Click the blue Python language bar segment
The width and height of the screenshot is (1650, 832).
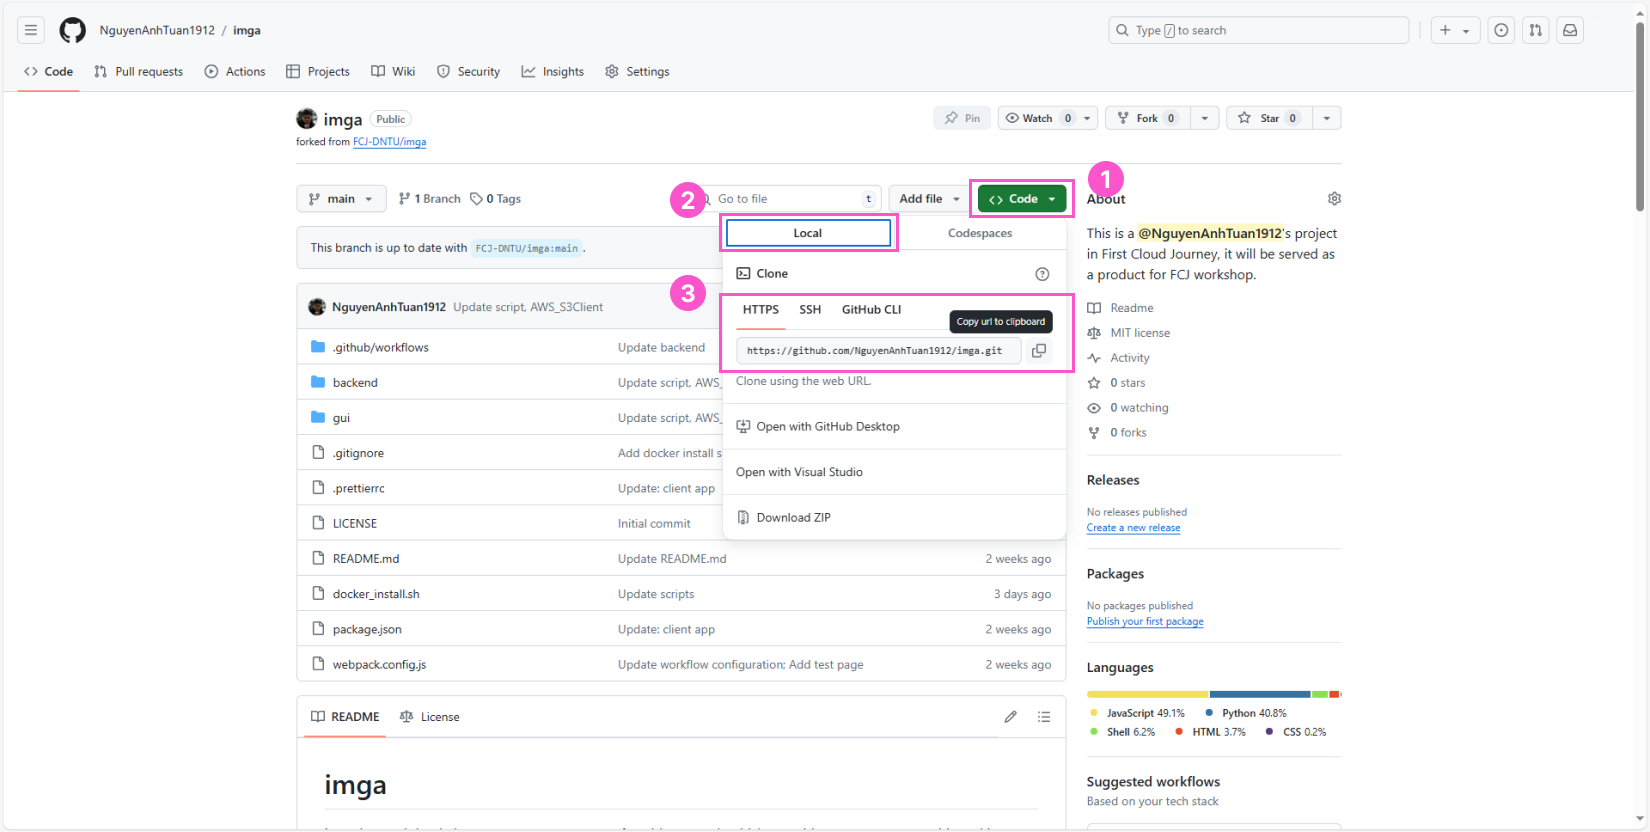1260,694
